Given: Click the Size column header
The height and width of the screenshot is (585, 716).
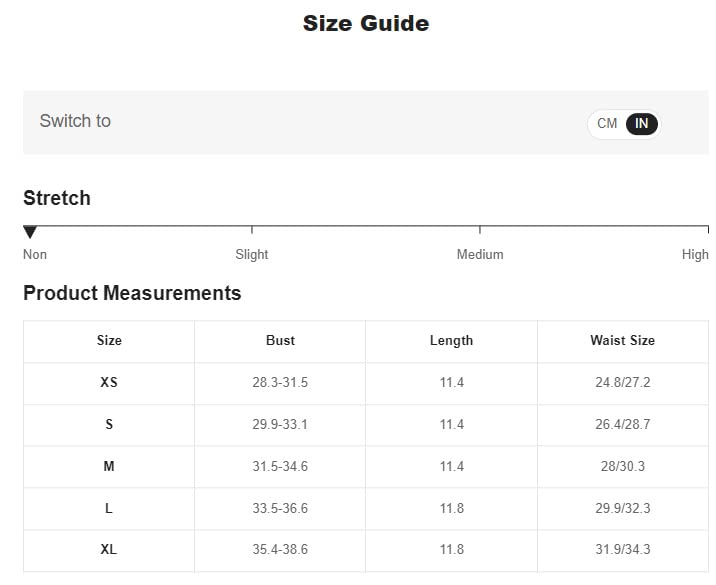Looking at the screenshot, I should click(x=109, y=340).
